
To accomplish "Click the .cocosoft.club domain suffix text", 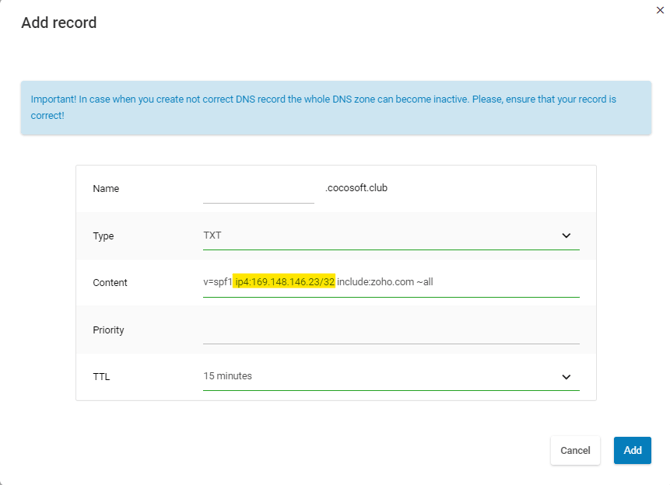I will pyautogui.click(x=356, y=188).
